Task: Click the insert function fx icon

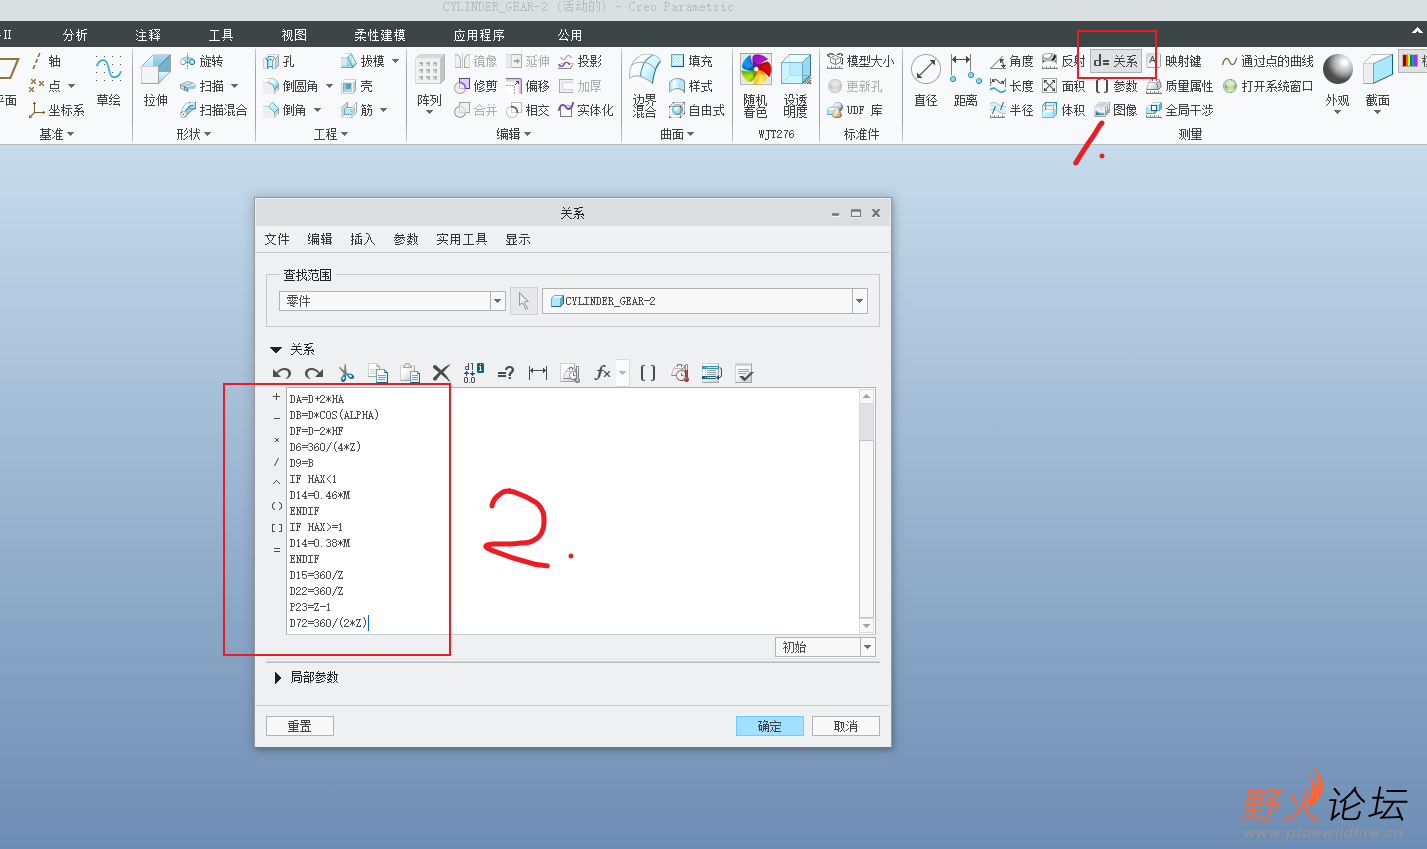Action: point(602,373)
